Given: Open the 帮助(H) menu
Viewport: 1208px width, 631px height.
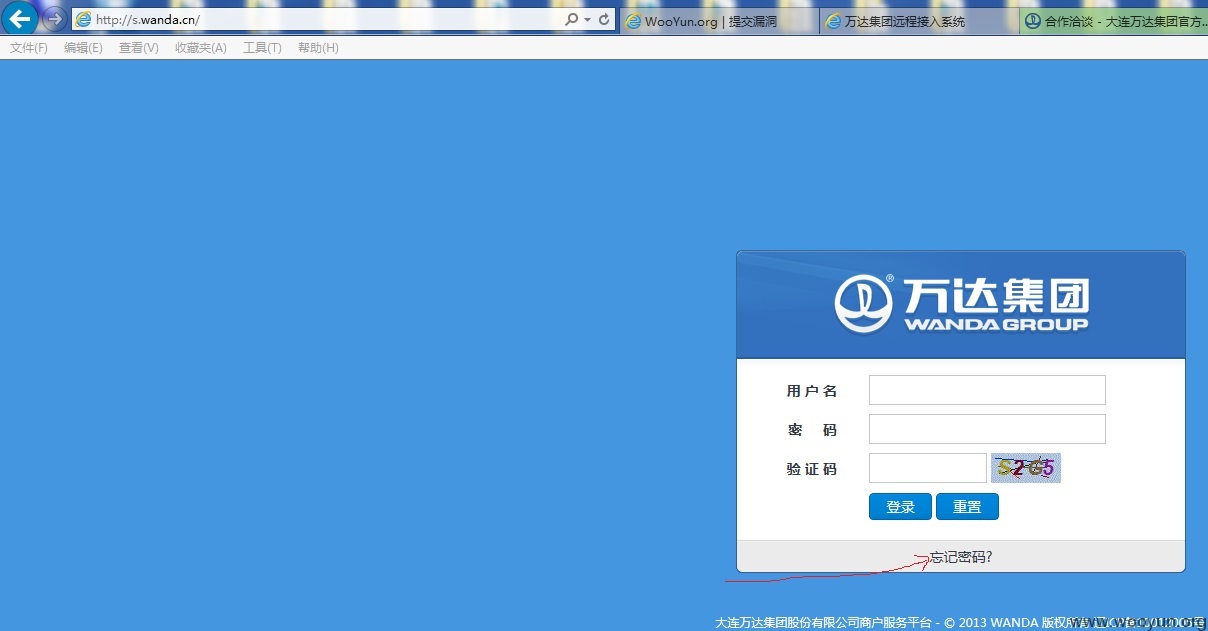Looking at the screenshot, I should (318, 48).
